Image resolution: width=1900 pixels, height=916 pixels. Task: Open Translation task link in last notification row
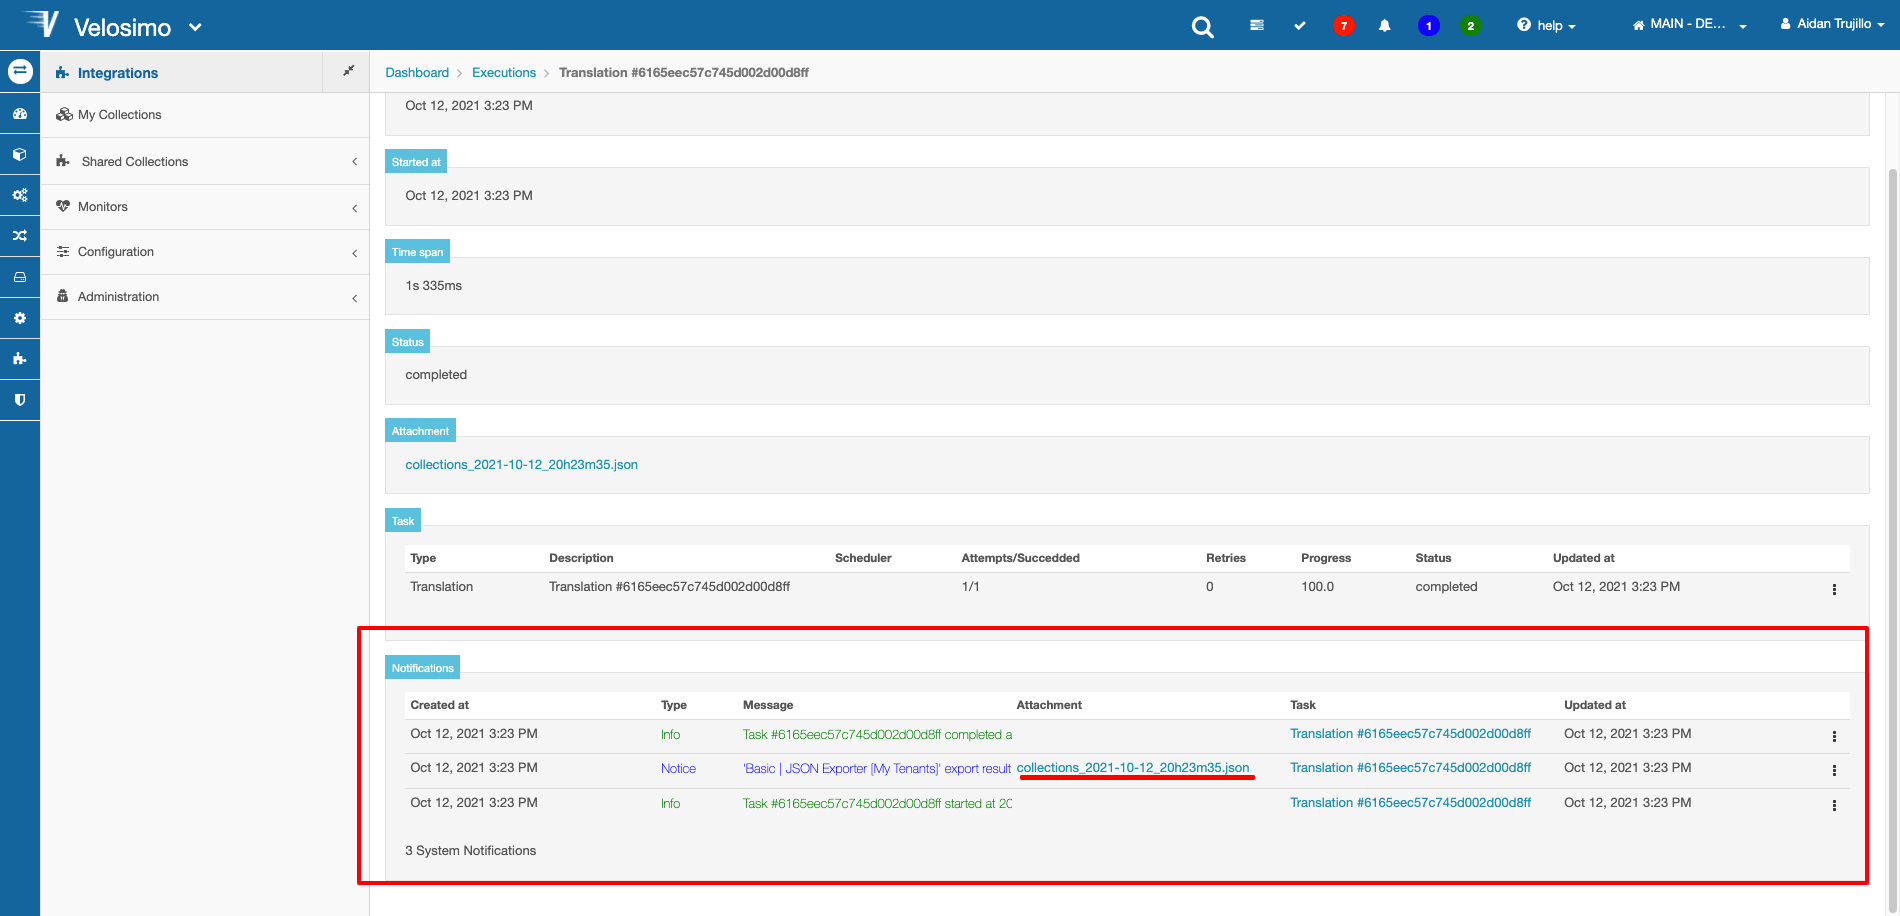(1410, 803)
